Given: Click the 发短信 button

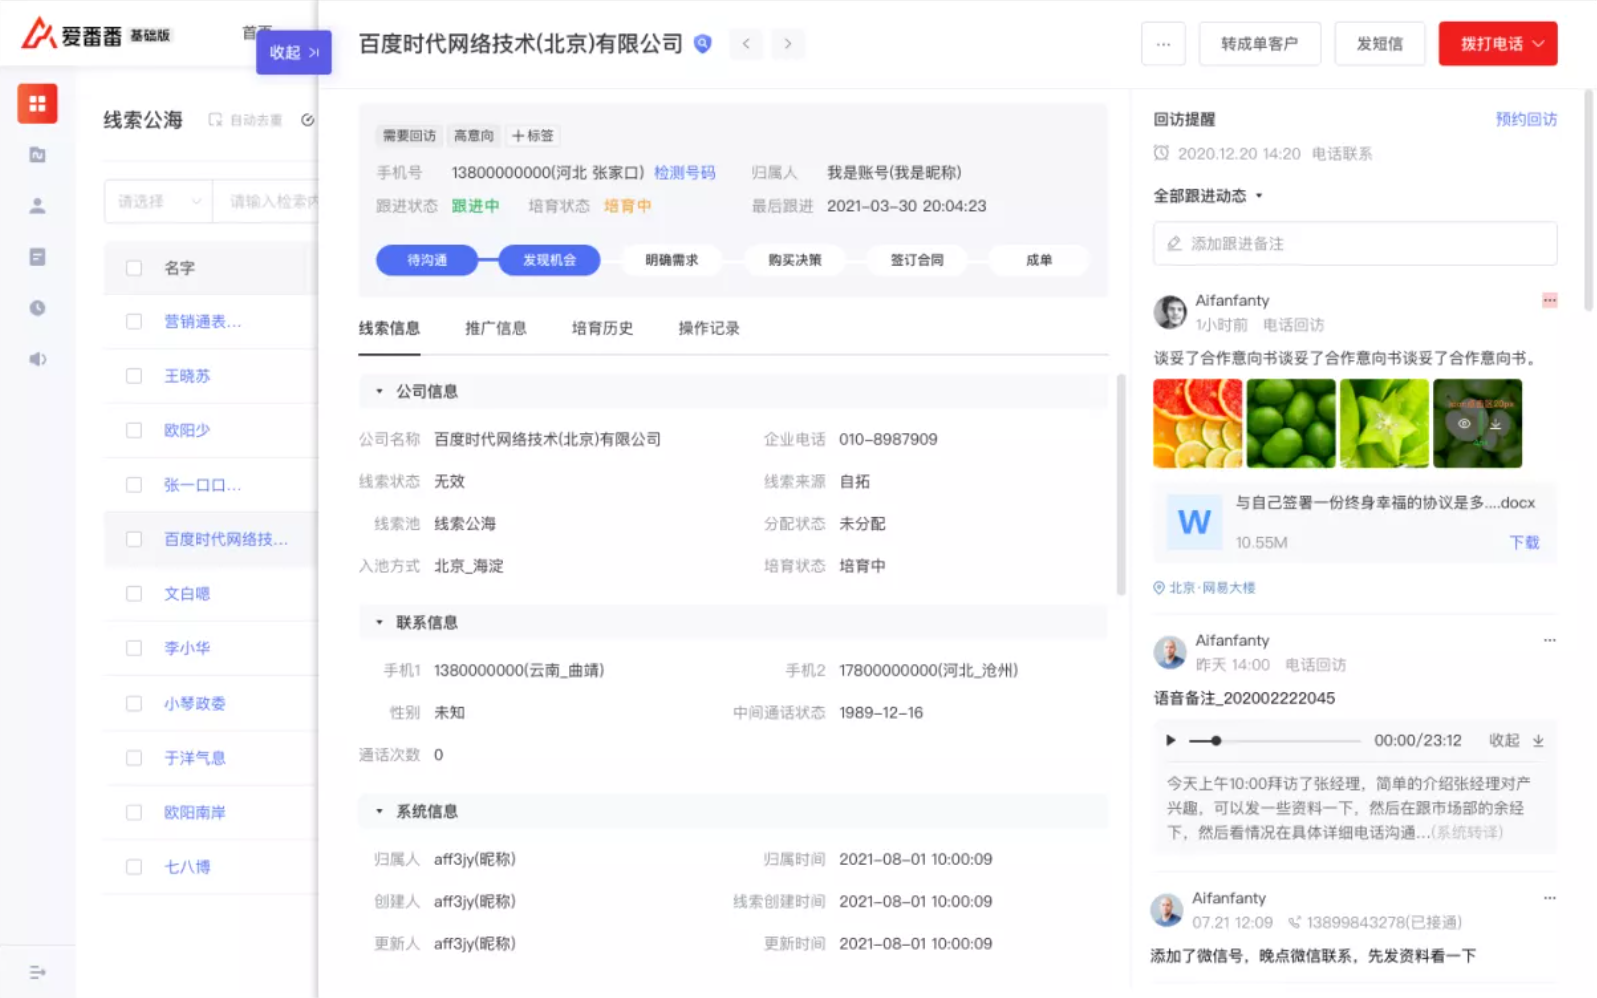Looking at the screenshot, I should [x=1380, y=44].
